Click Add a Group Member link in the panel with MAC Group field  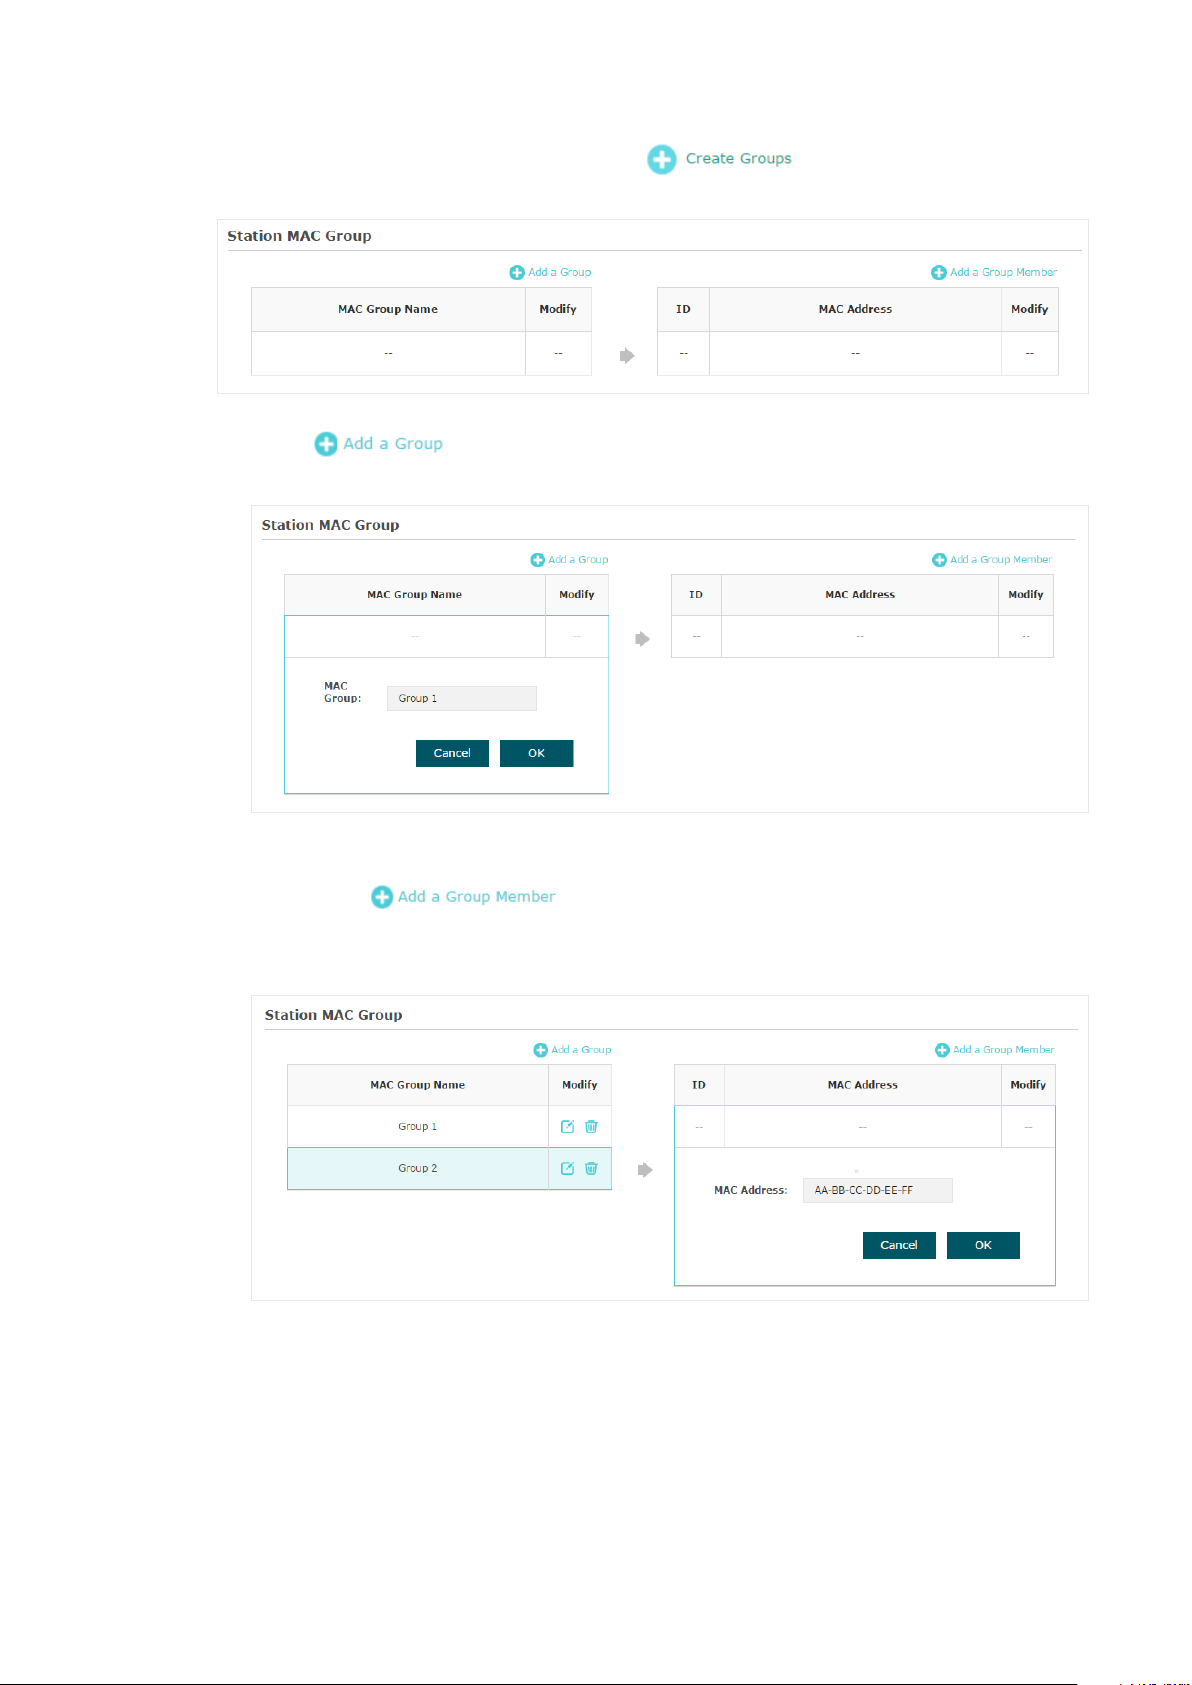992,560
